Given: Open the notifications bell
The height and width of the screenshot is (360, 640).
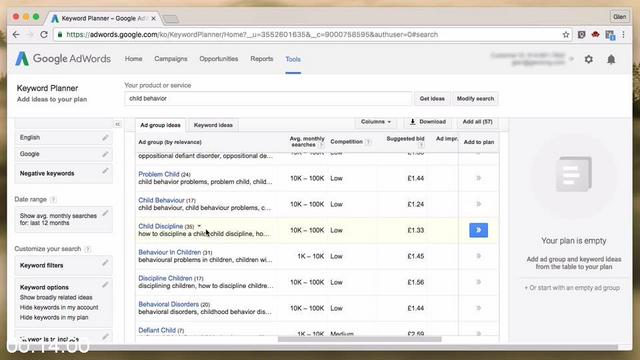Looking at the screenshot, I should 611,60.
